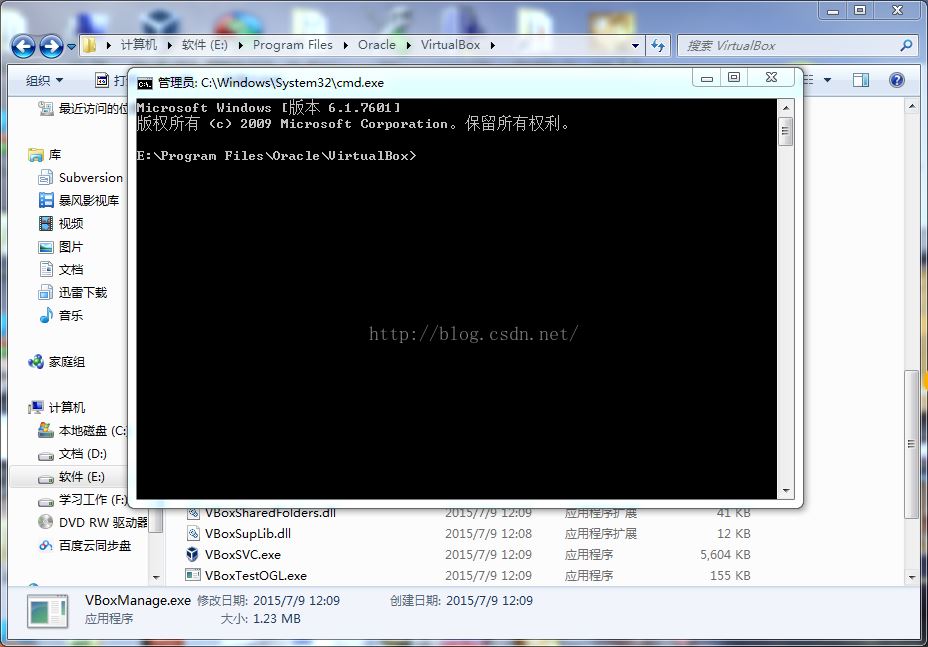Click cmd window scrollbar up arrow

785,108
